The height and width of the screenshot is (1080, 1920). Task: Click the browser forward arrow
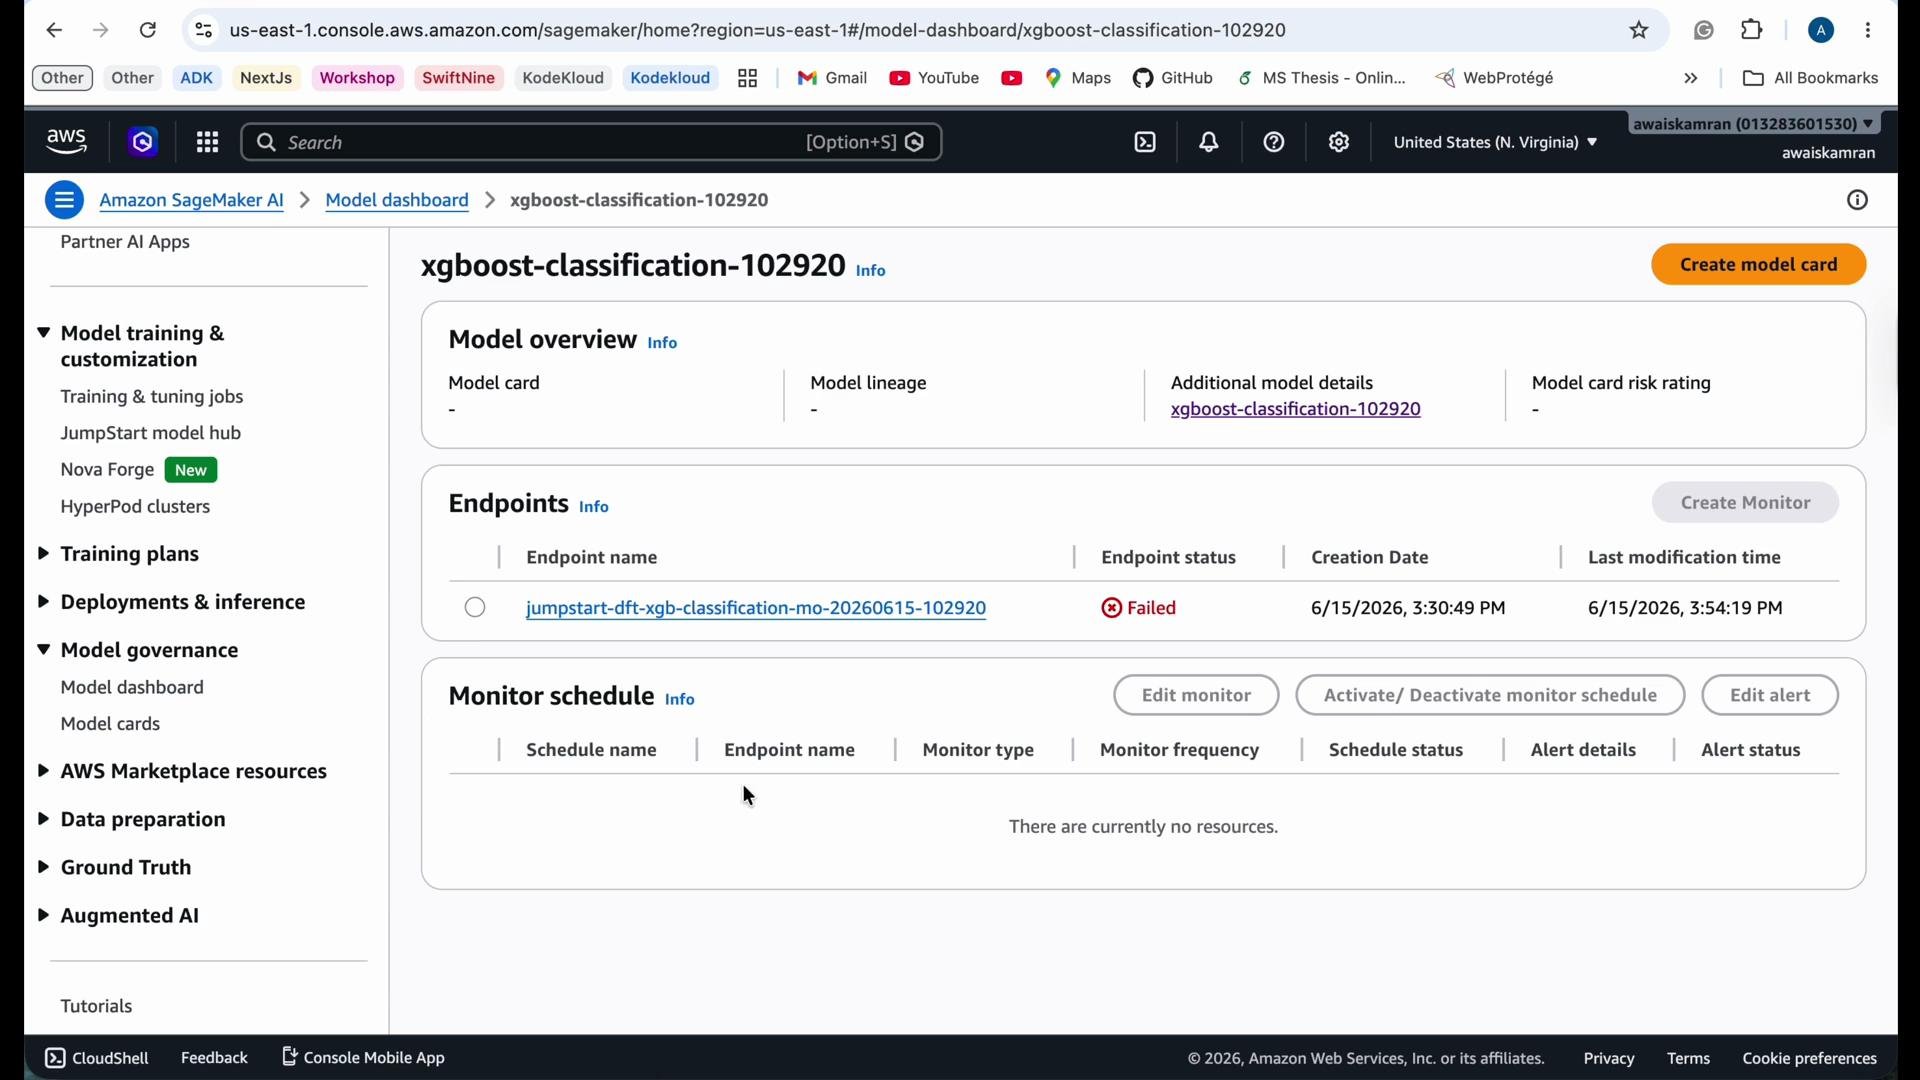101,31
